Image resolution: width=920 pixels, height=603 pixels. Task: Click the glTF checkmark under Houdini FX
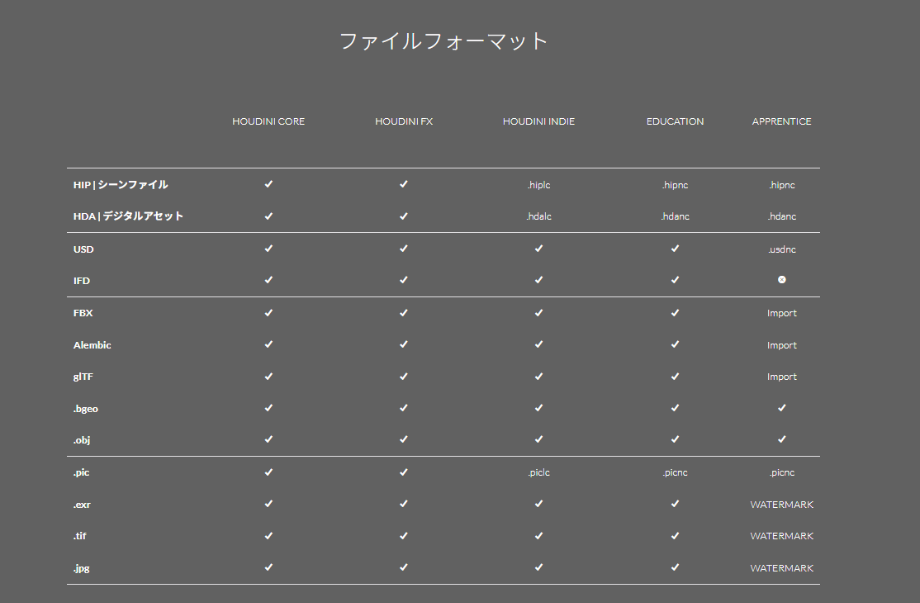403,377
